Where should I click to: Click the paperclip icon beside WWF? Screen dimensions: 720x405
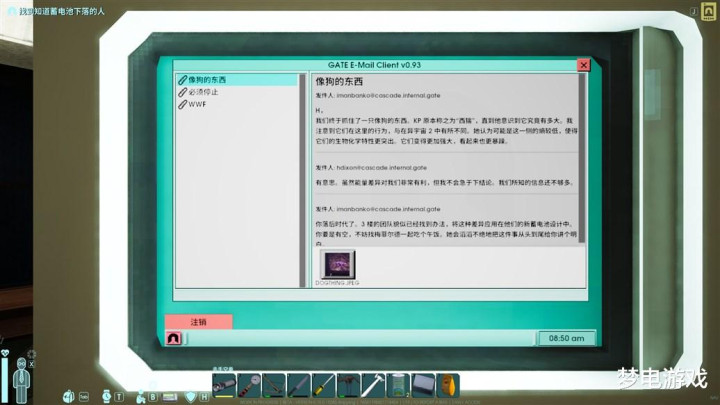pos(182,105)
